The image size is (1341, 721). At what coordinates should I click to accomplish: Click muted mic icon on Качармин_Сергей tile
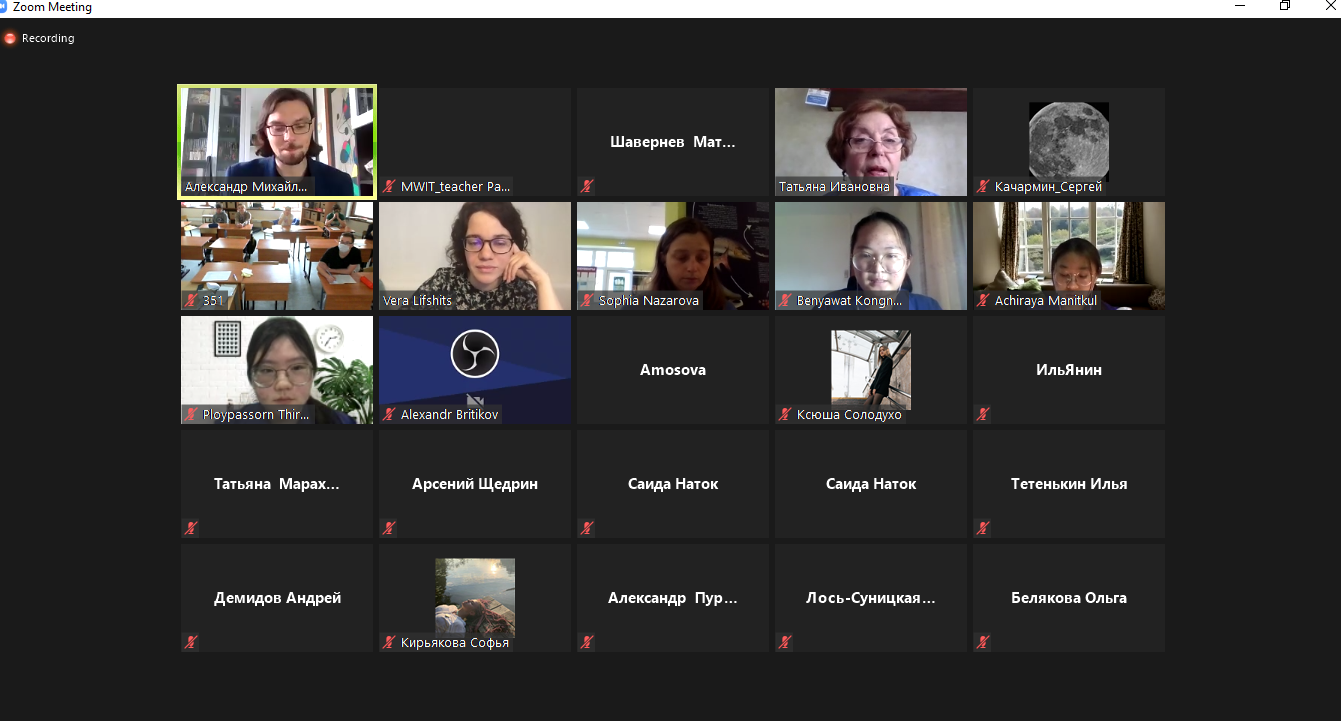tap(984, 187)
